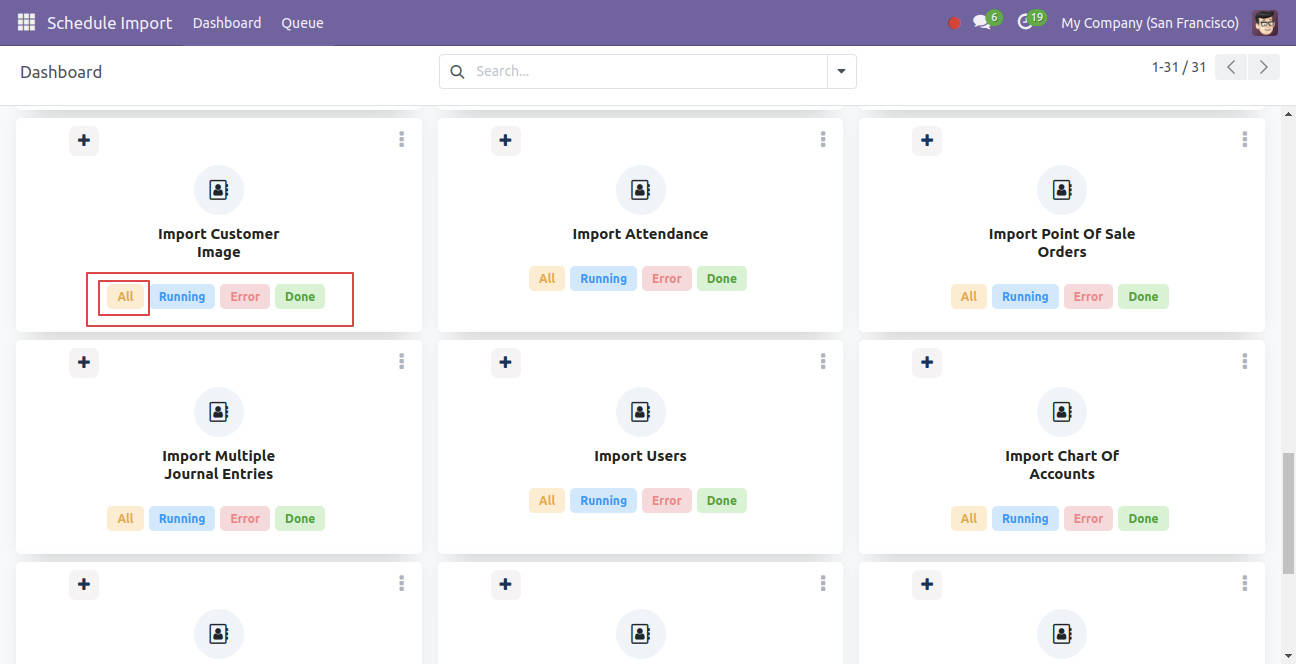Show Running jobs for Import Attendance

[604, 279]
